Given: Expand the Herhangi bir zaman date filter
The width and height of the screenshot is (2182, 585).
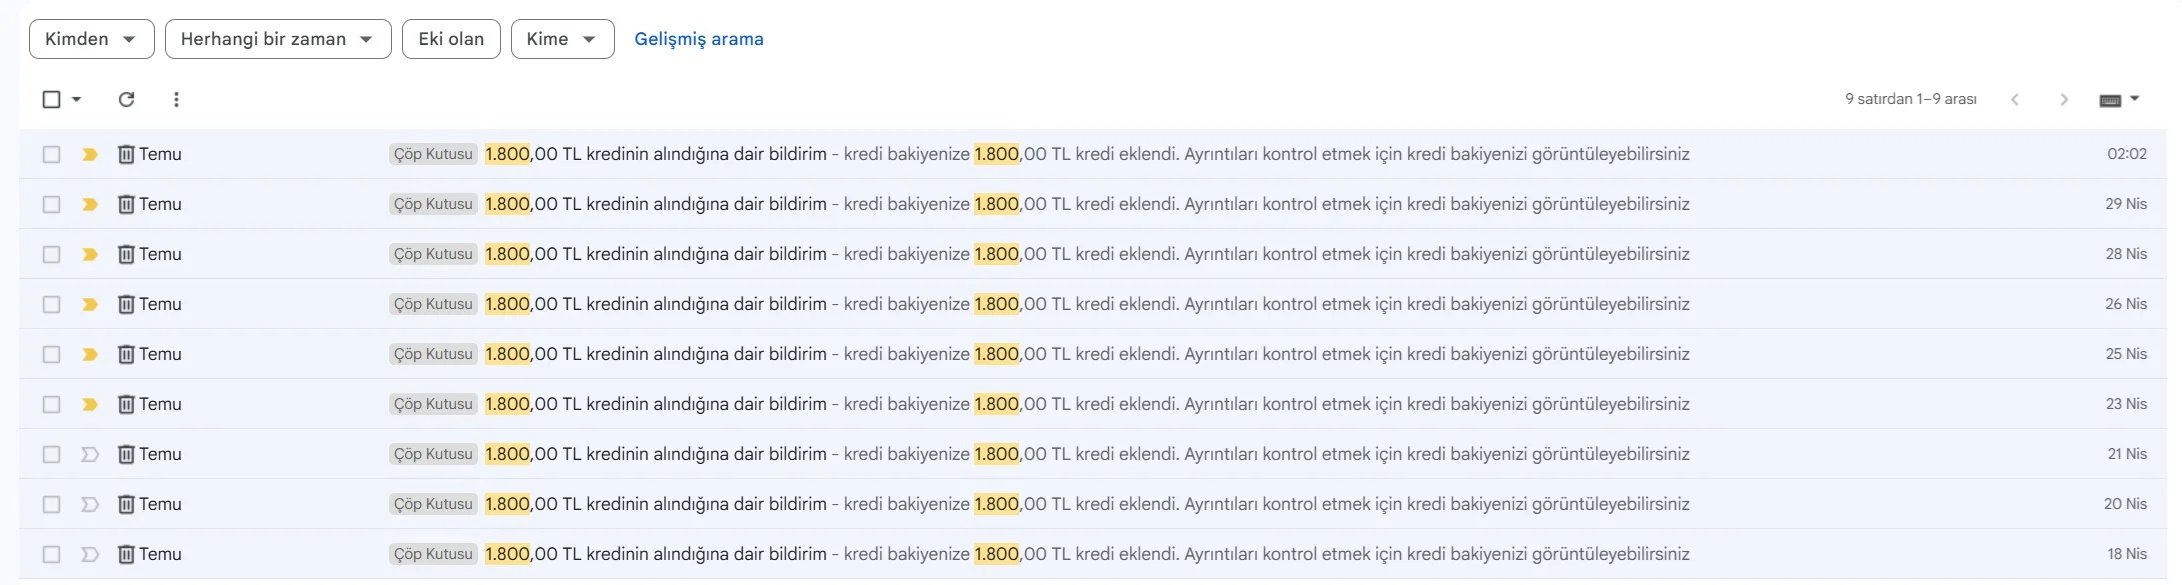Looking at the screenshot, I should [277, 39].
